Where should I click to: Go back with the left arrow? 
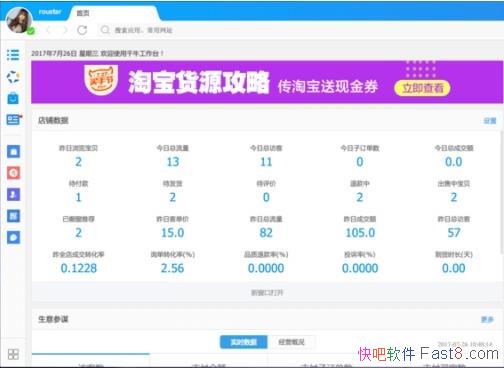49,30
